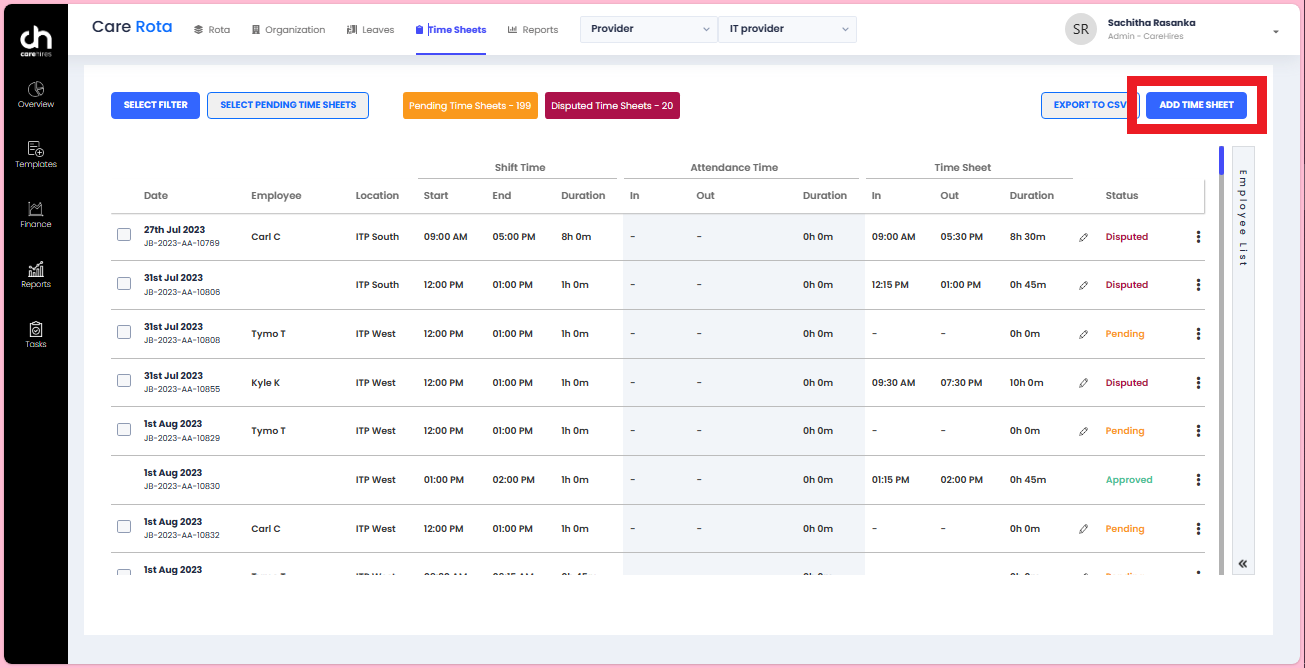Edit the timesheet for JB-2023-AA-10769
The width and height of the screenshot is (1305, 668).
[1083, 238]
